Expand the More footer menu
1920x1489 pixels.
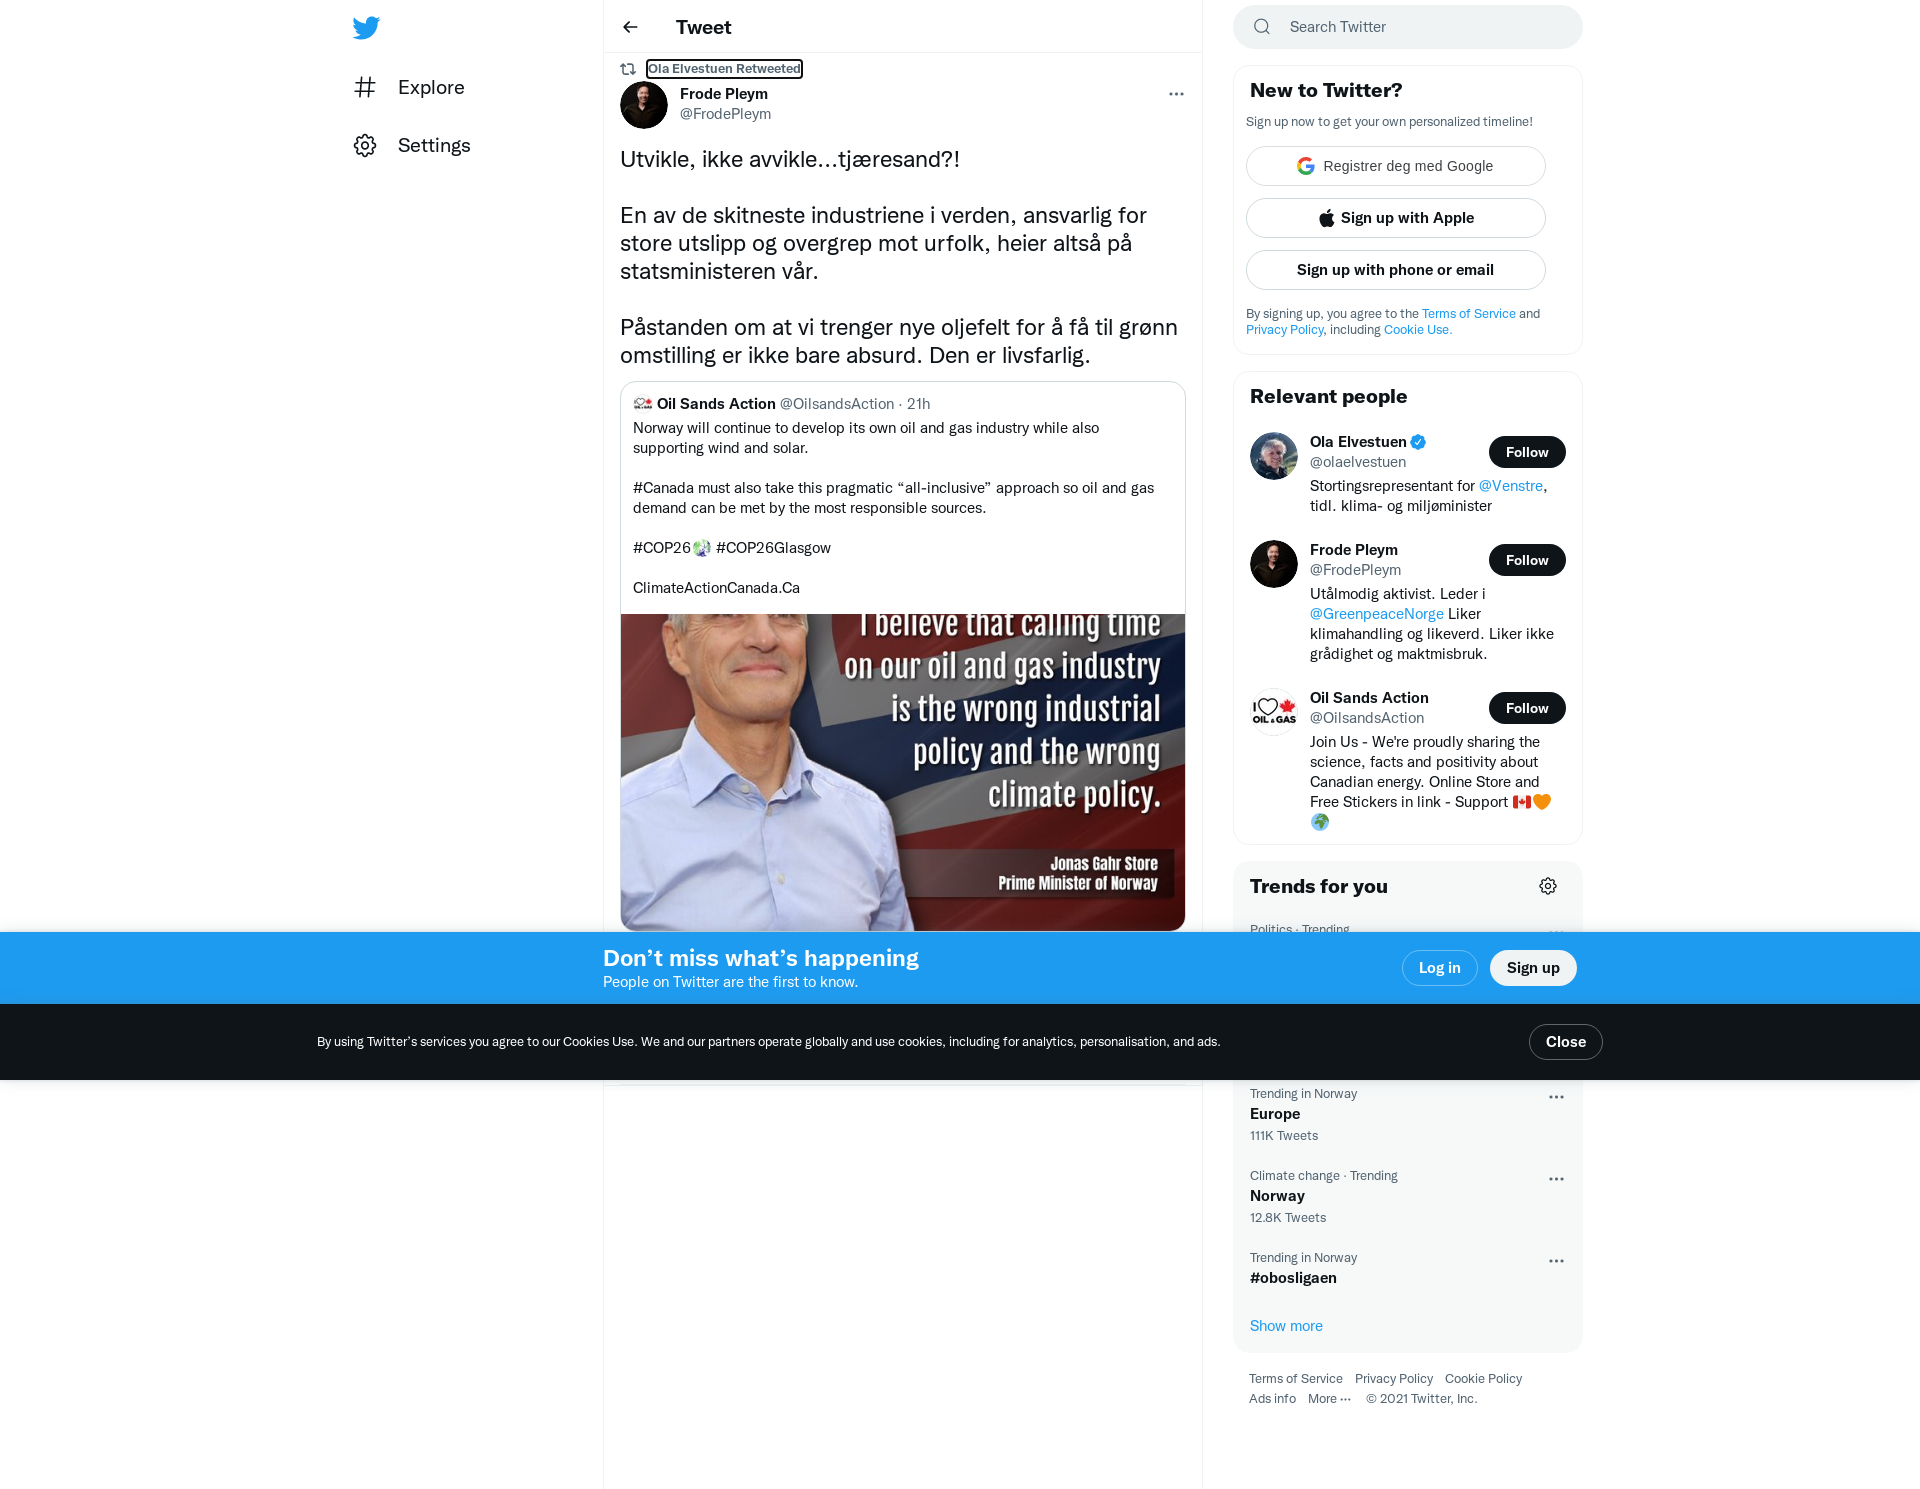(x=1329, y=1399)
